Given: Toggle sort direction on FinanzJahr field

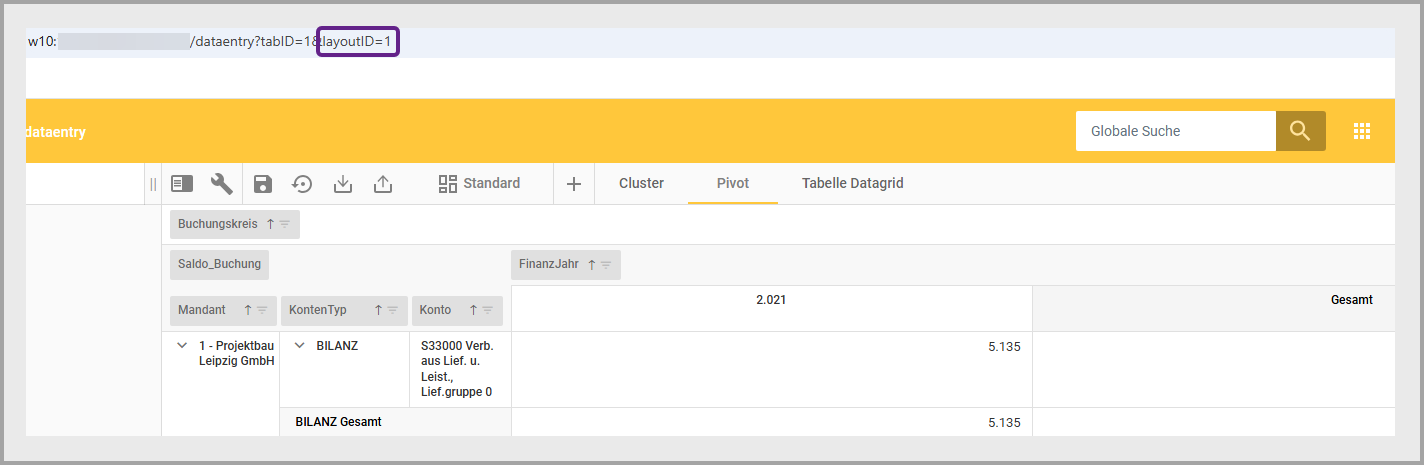Looking at the screenshot, I should pyautogui.click(x=591, y=265).
